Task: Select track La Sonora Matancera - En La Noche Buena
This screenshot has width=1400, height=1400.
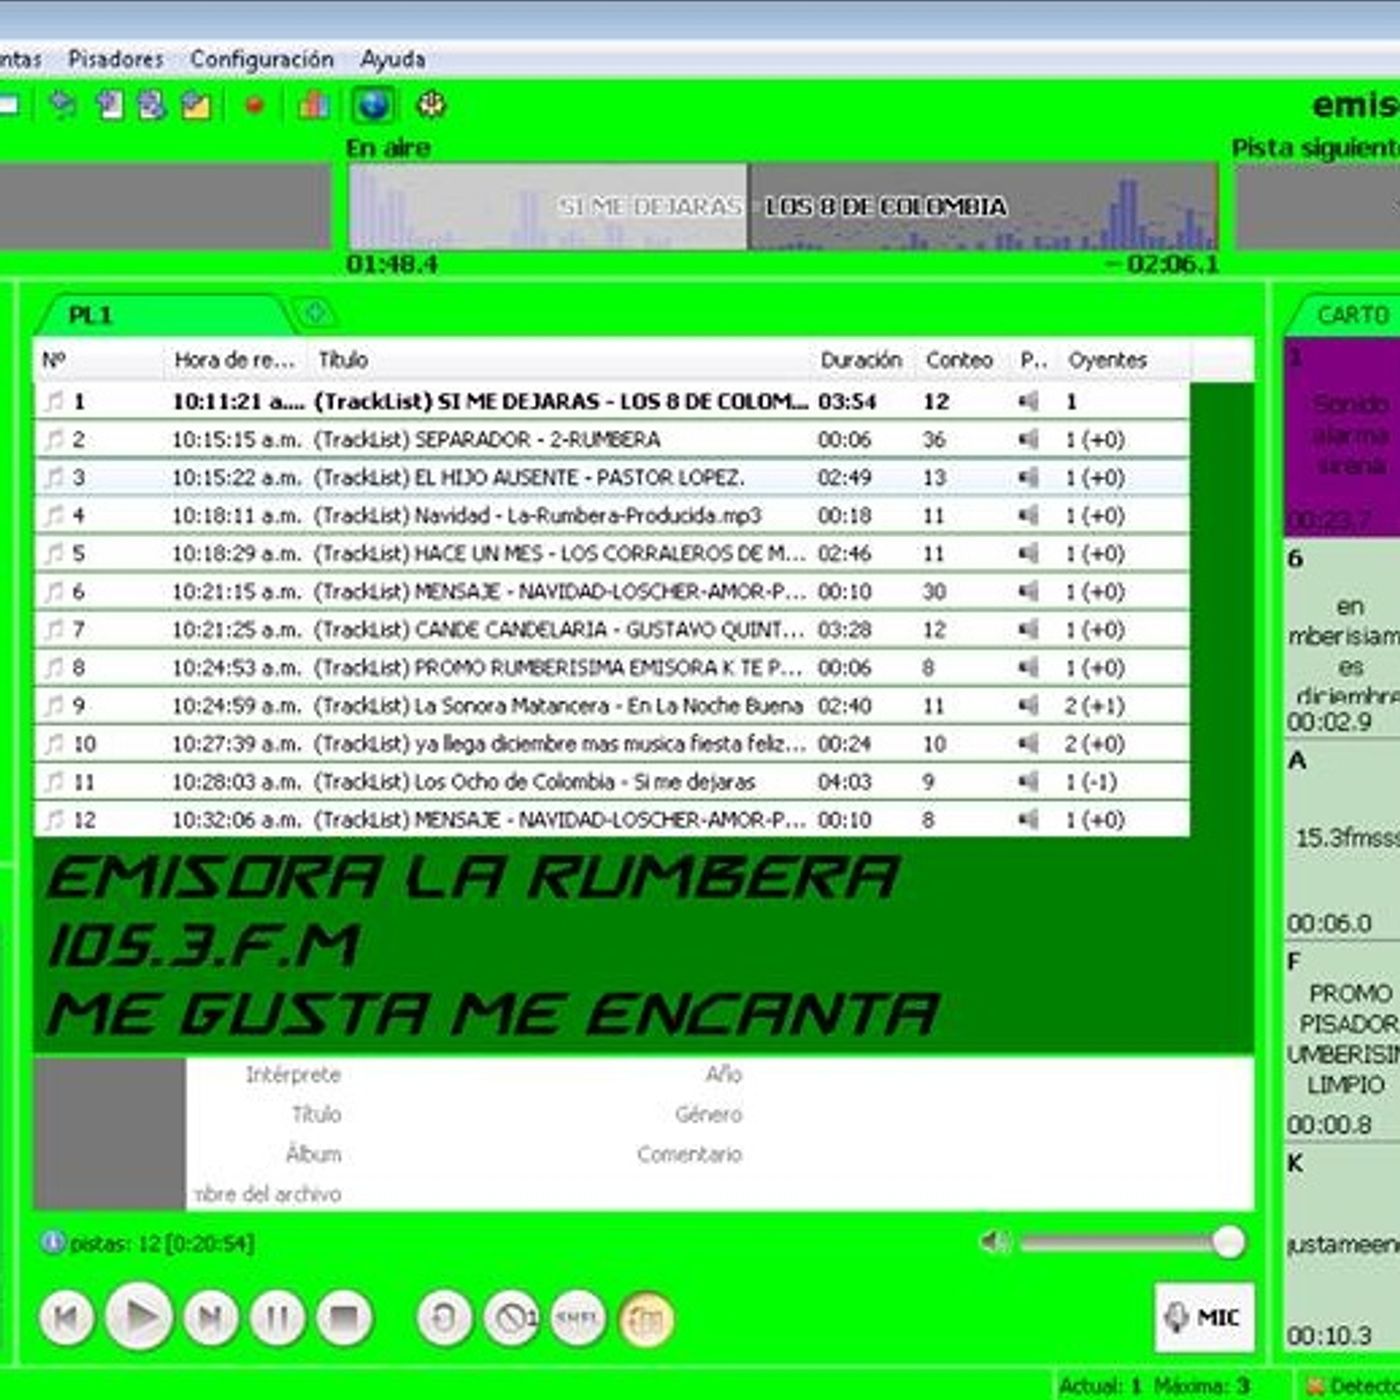Action: tap(612, 705)
